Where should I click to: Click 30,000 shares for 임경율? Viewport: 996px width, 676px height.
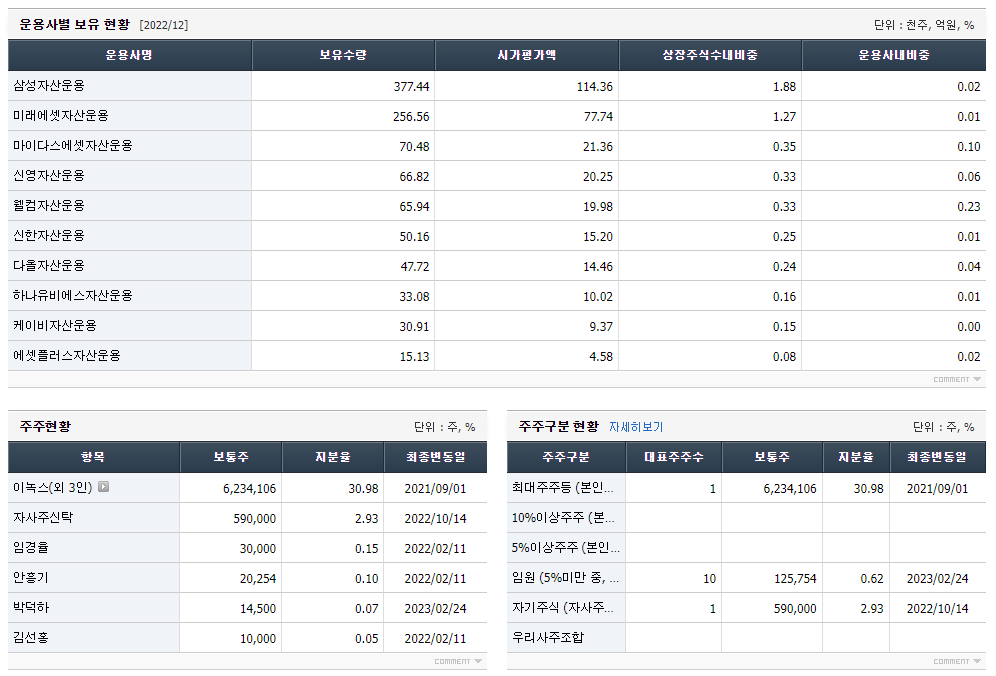pos(257,548)
